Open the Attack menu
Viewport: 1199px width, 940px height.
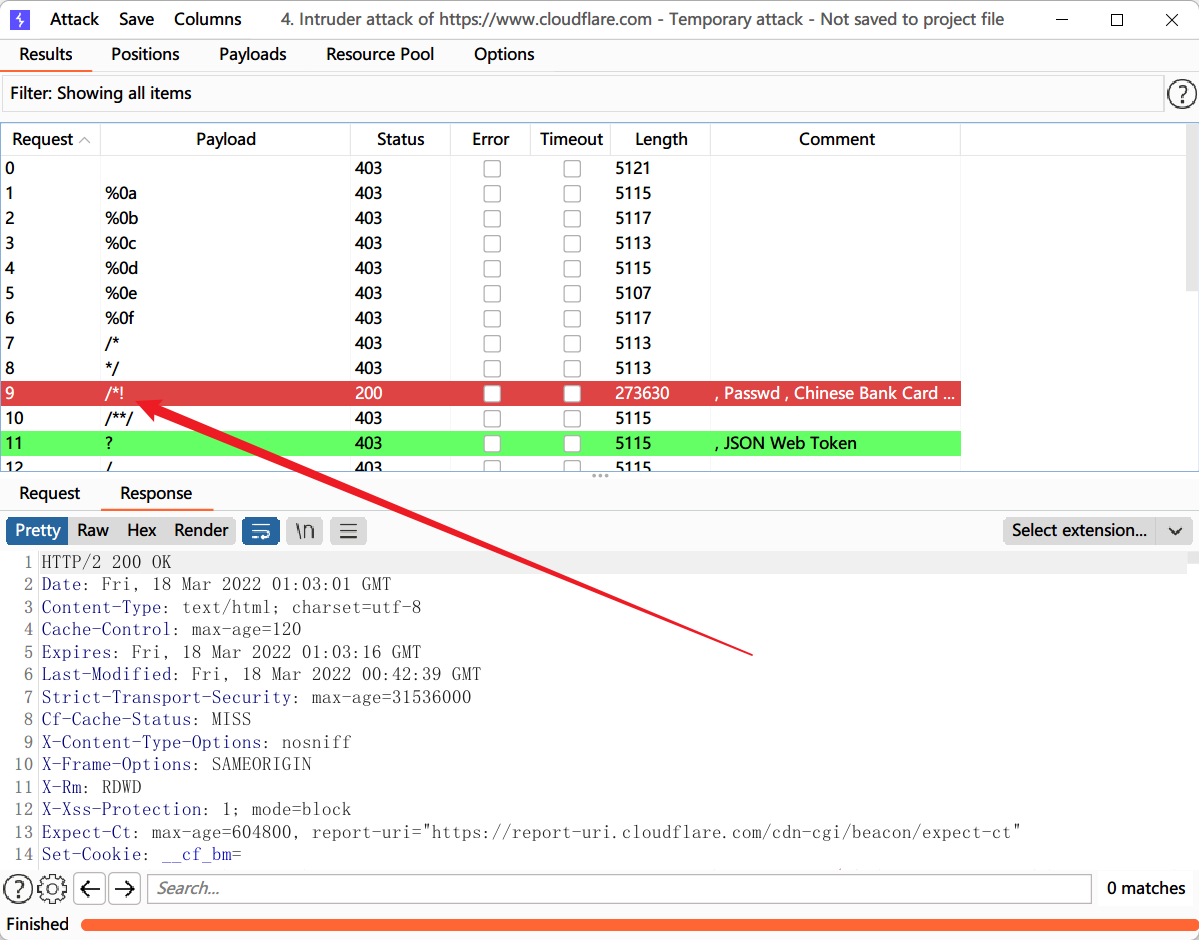point(74,20)
